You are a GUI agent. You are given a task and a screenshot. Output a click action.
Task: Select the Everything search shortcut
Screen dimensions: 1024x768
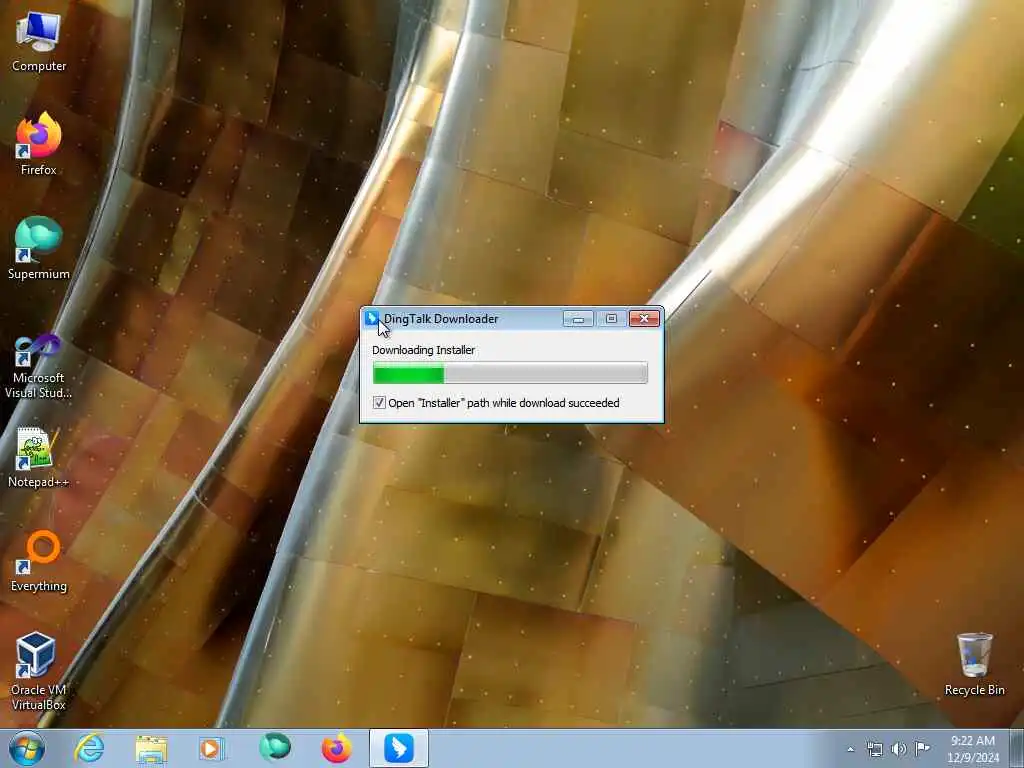(x=39, y=562)
